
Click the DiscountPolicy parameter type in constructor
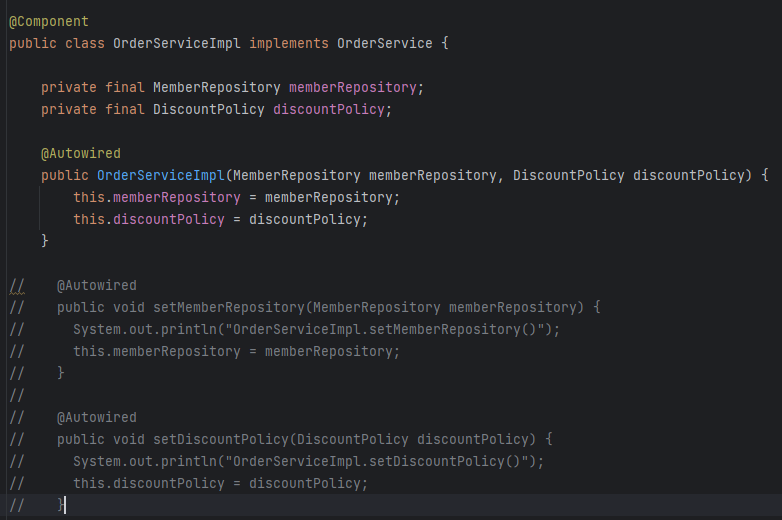(x=569, y=175)
